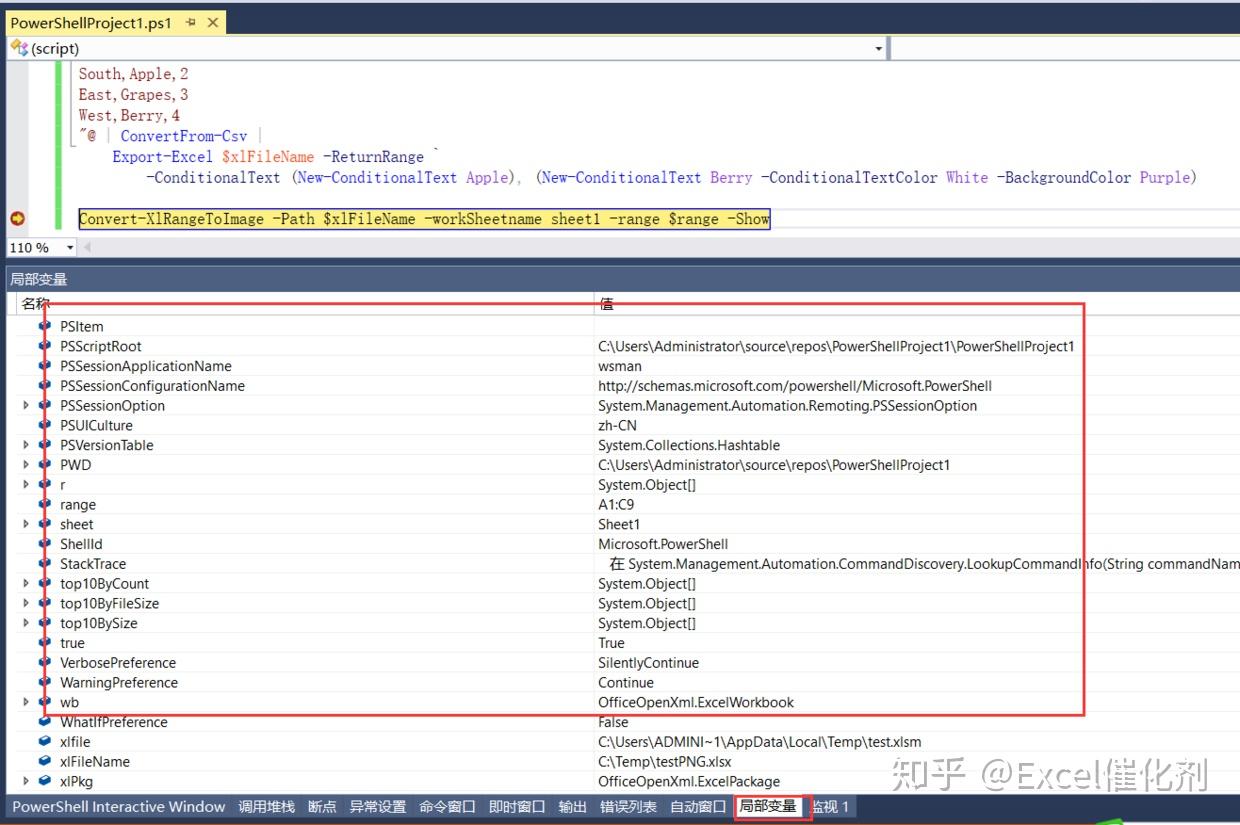Toggle a breakpoint on the Convert-XlRangeToImage line
Image resolution: width=1240 pixels, height=825 pixels.
point(16,218)
